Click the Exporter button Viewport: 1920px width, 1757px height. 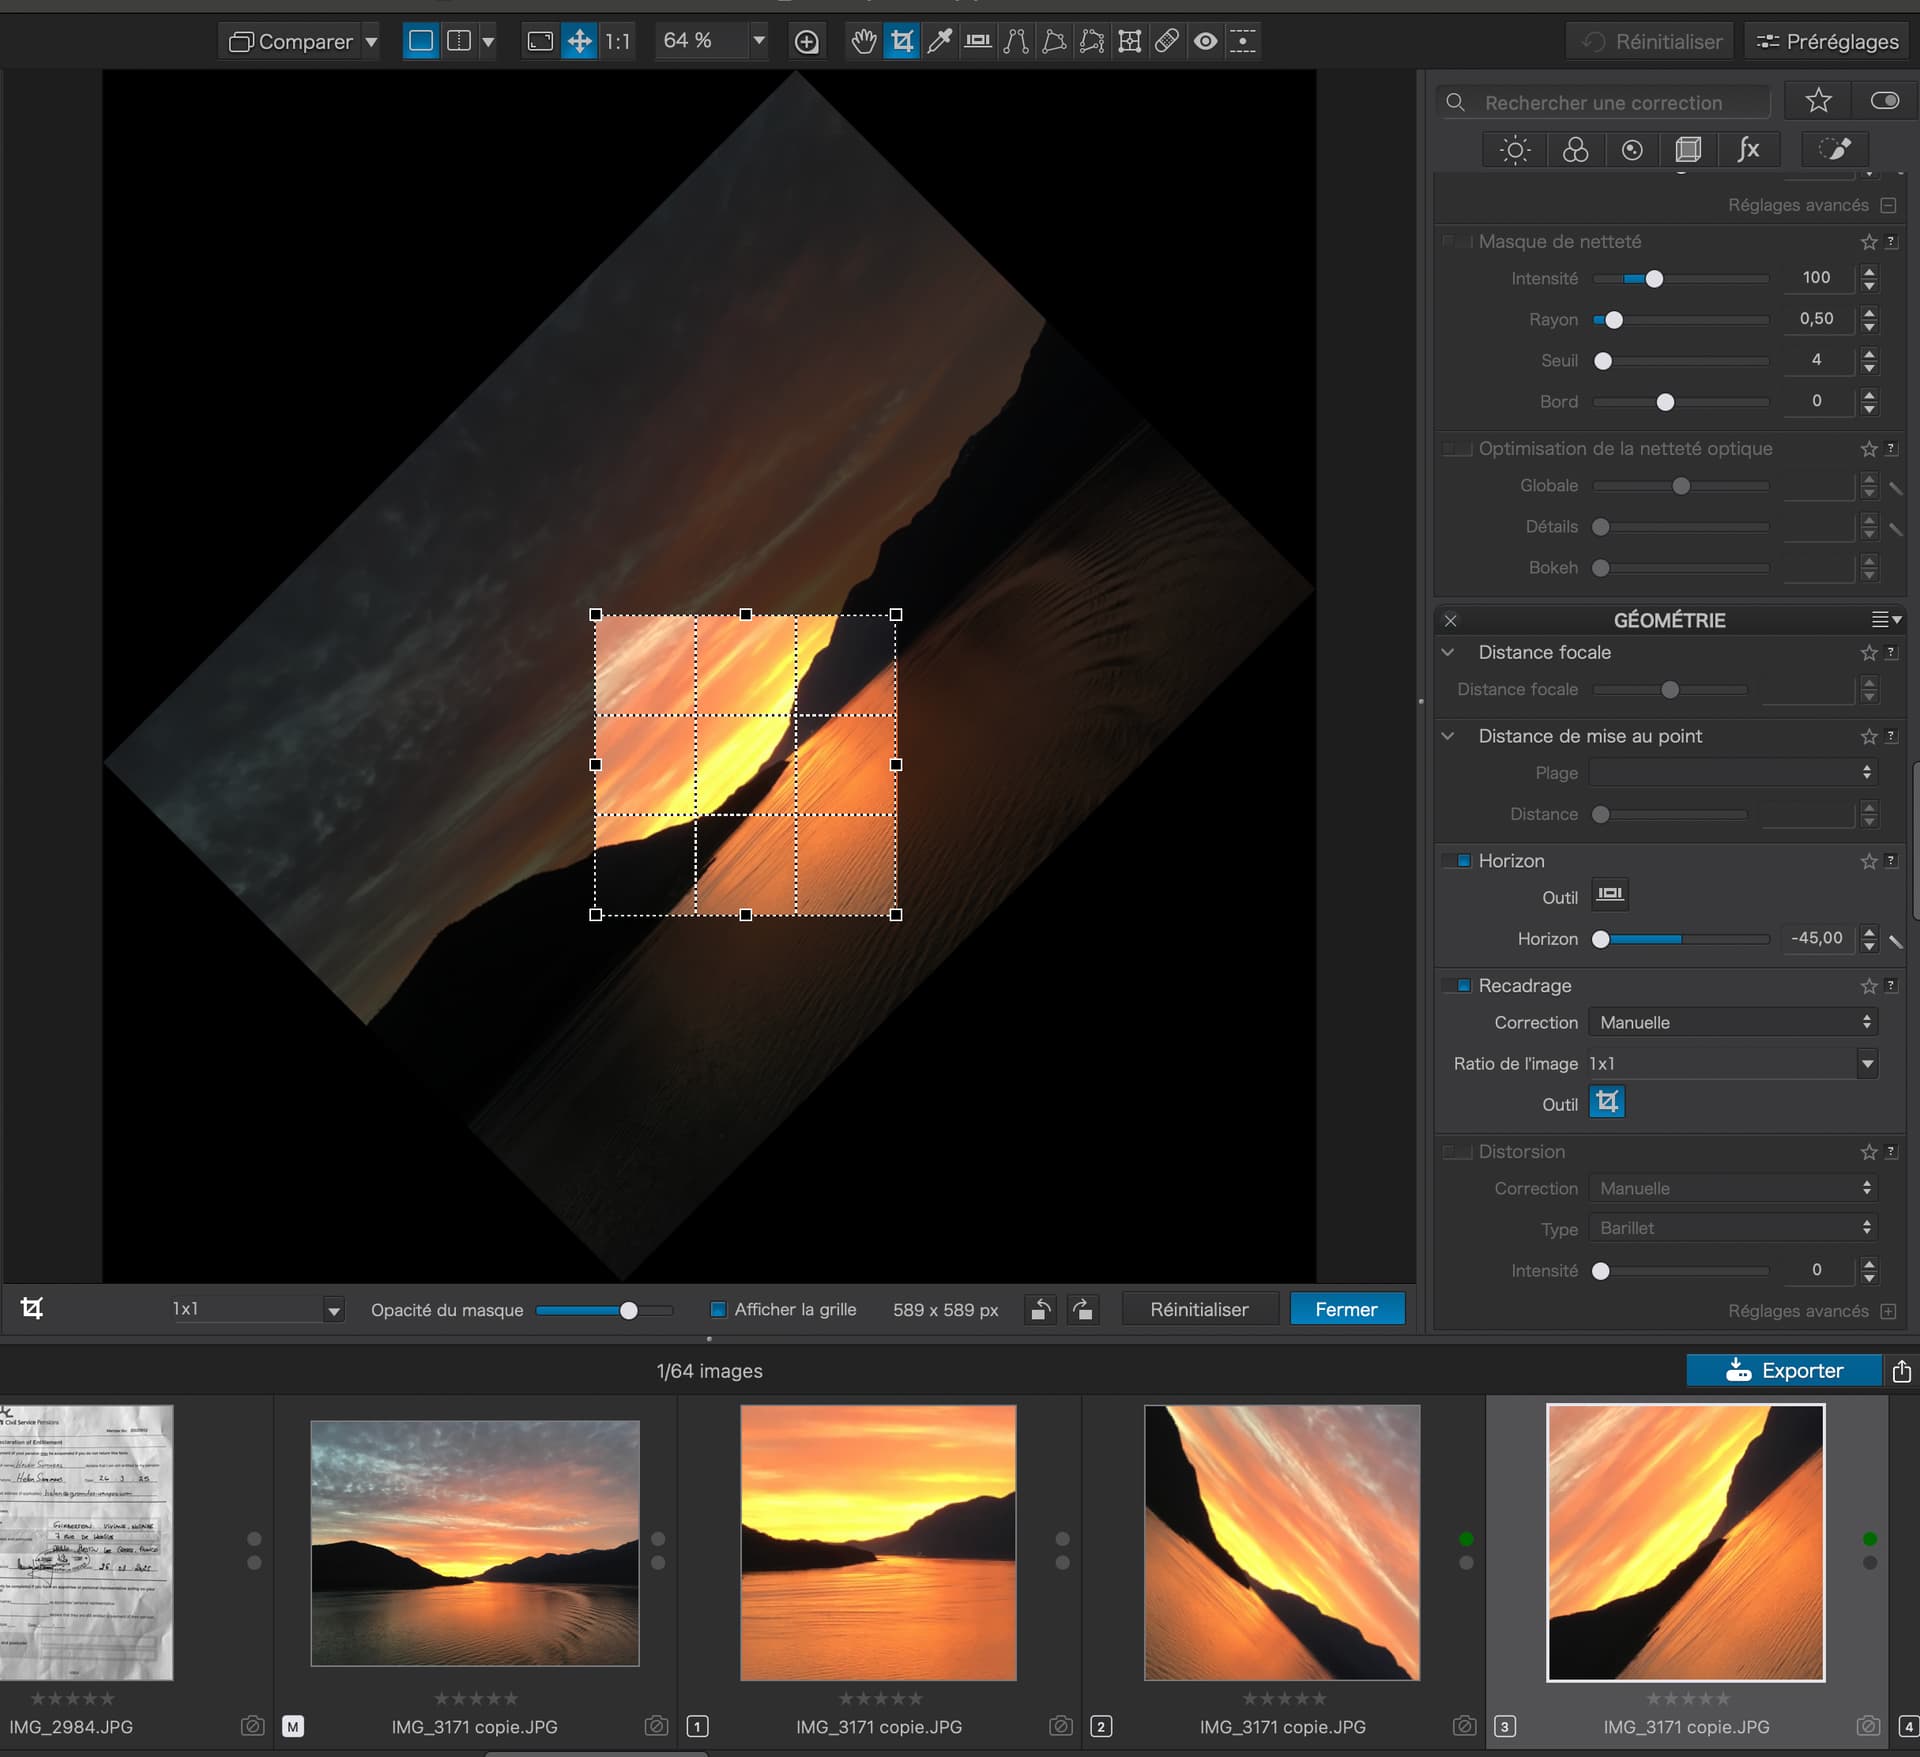click(1783, 1370)
